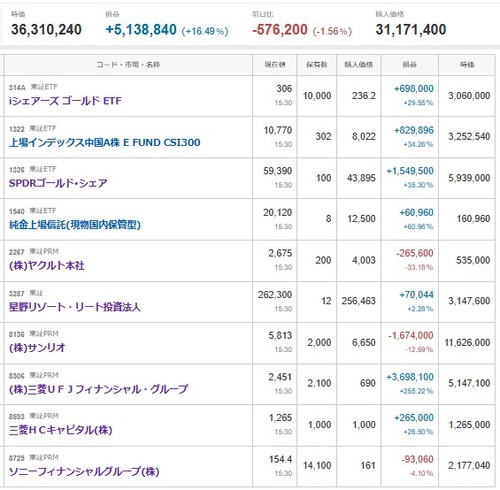
Task: Click current price 154.4
Action: click(x=280, y=459)
